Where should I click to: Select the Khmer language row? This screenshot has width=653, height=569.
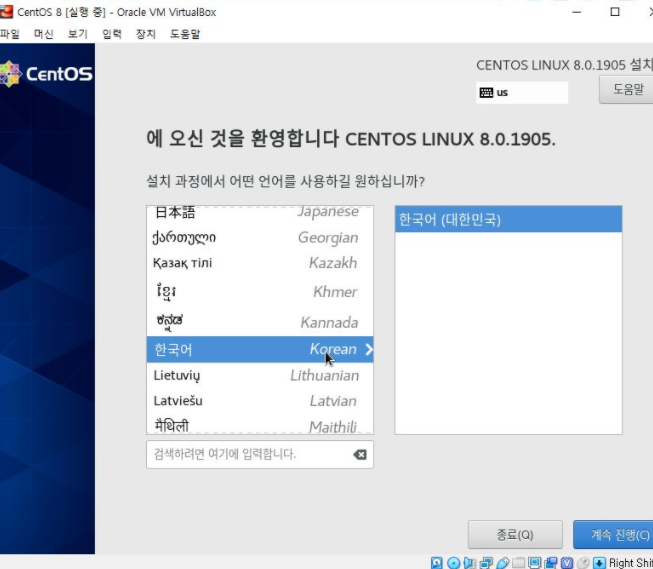tap(260, 292)
